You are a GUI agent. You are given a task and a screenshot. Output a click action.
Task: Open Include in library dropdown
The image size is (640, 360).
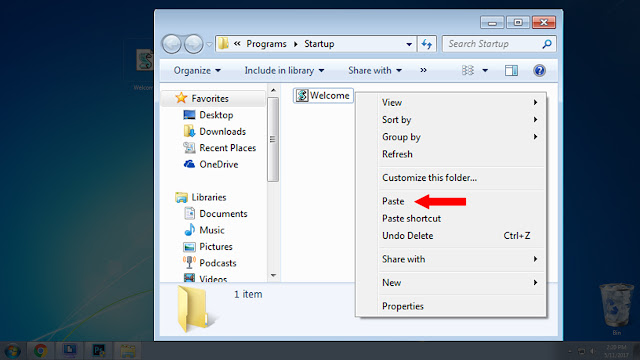(x=284, y=71)
